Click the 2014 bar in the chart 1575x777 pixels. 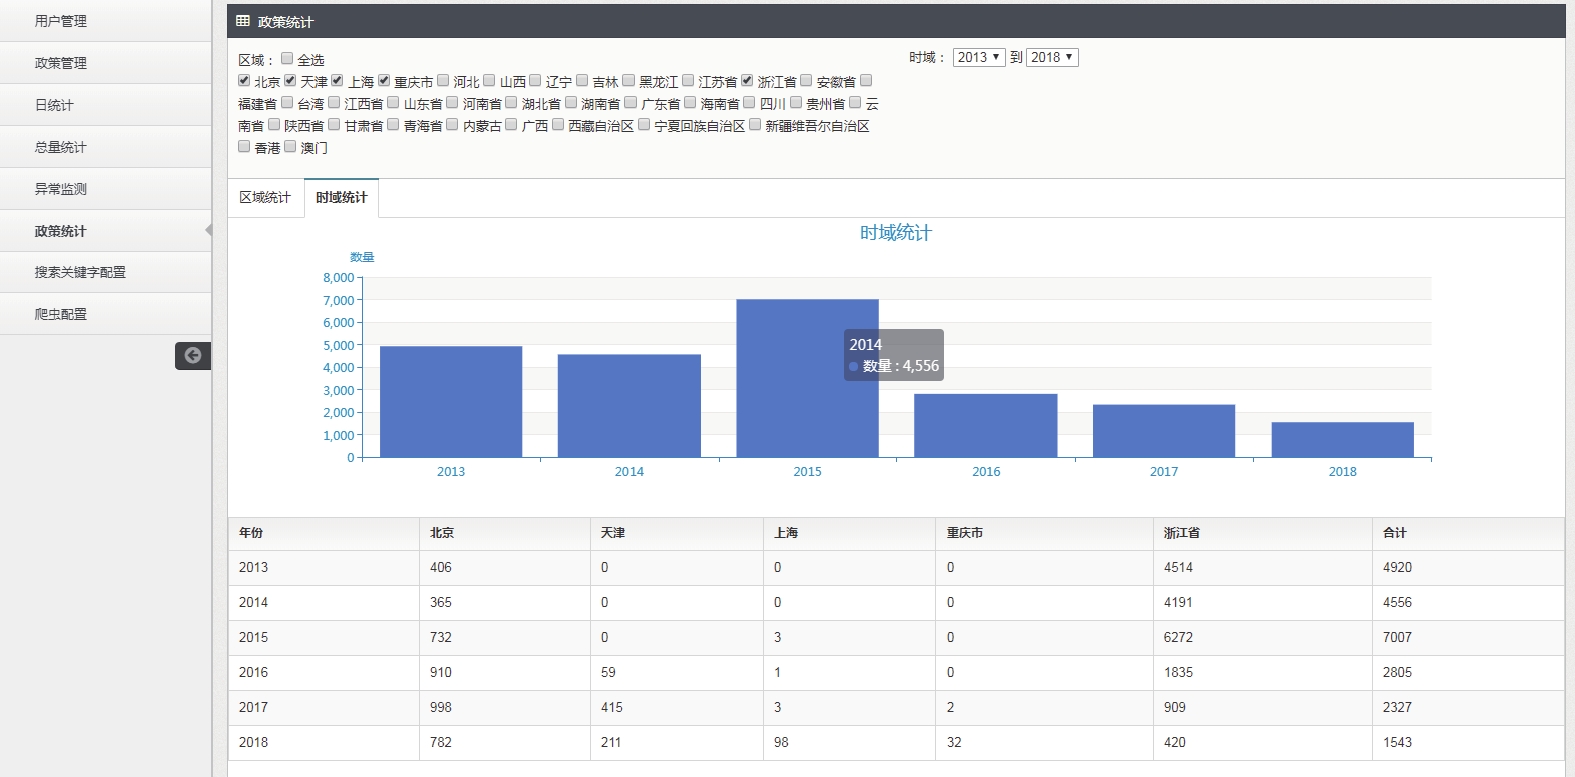point(629,406)
